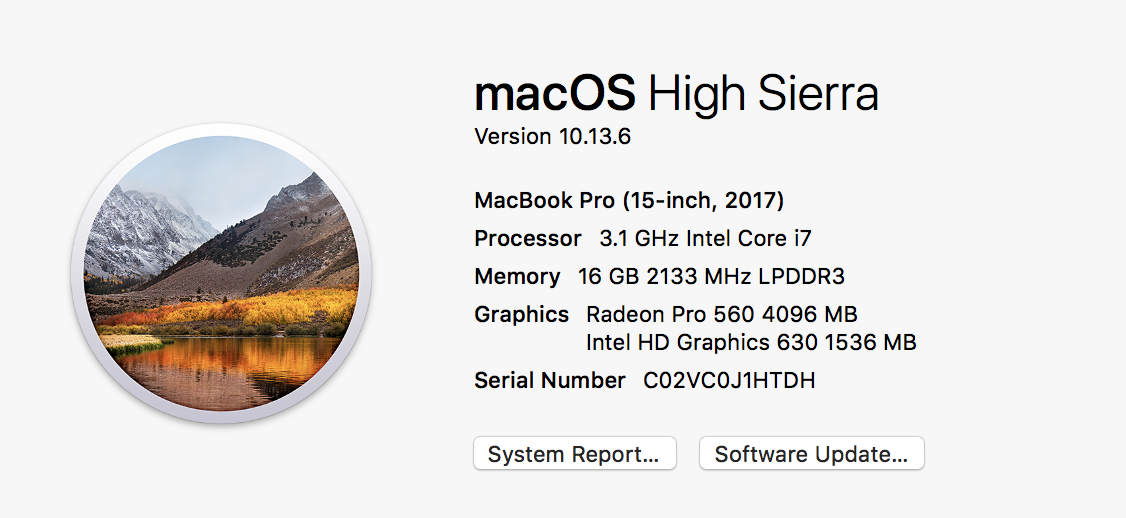Click the Processor label
This screenshot has height=518, width=1126.
527,238
